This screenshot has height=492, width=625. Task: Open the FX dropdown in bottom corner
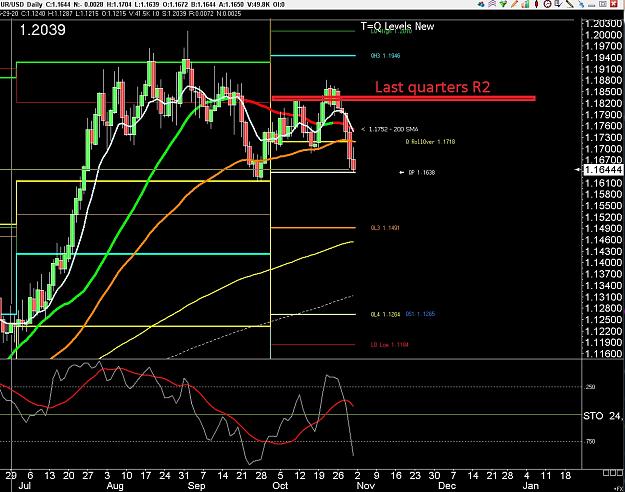(x=620, y=487)
